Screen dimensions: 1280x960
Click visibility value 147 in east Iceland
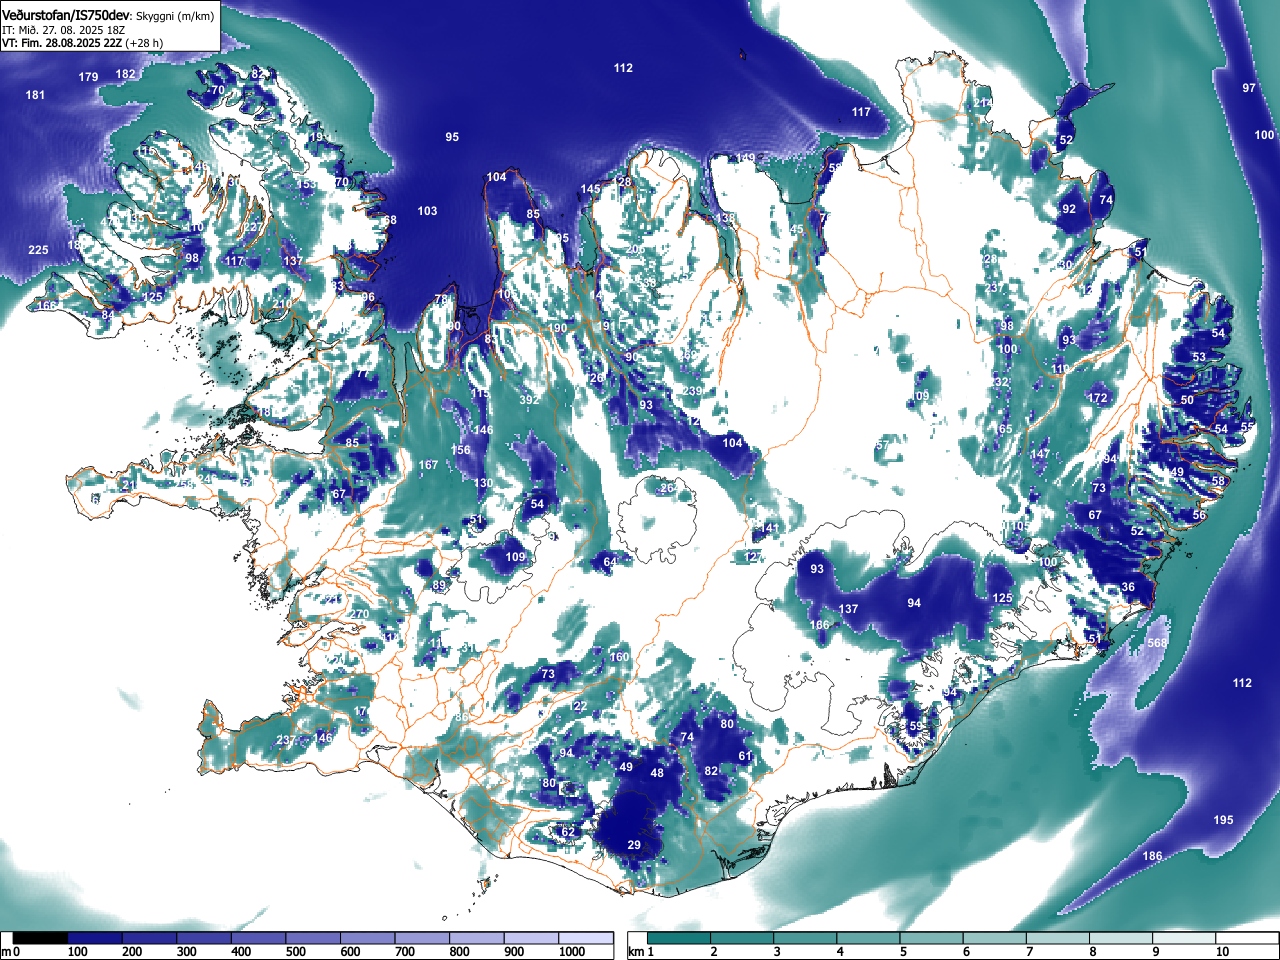coord(1040,454)
